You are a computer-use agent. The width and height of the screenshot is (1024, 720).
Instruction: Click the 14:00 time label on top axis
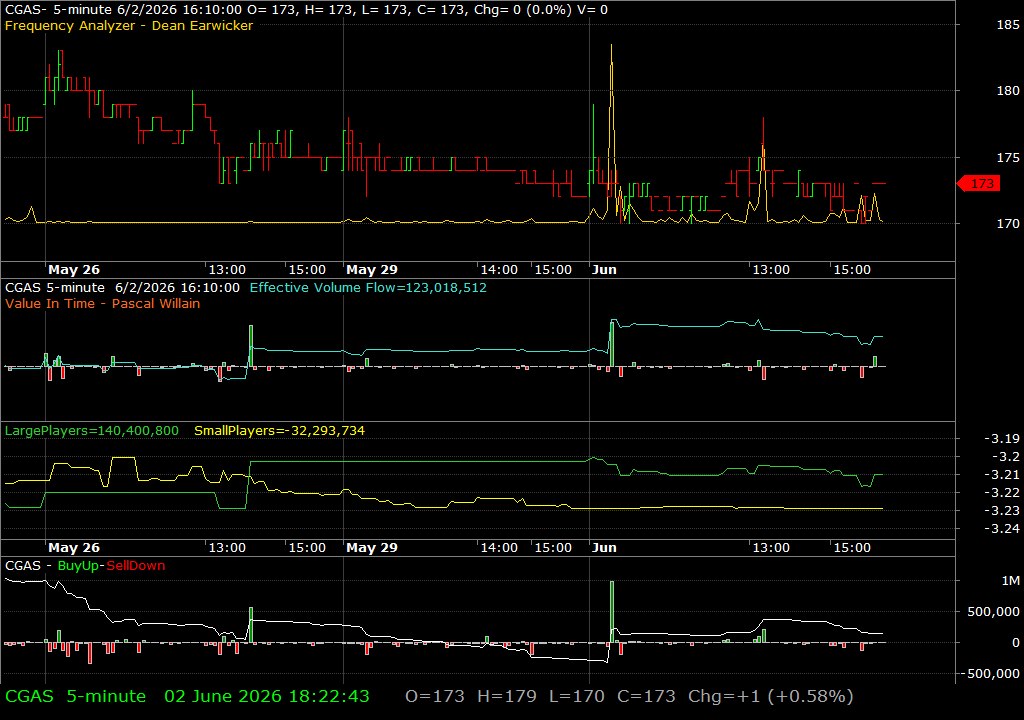click(499, 269)
